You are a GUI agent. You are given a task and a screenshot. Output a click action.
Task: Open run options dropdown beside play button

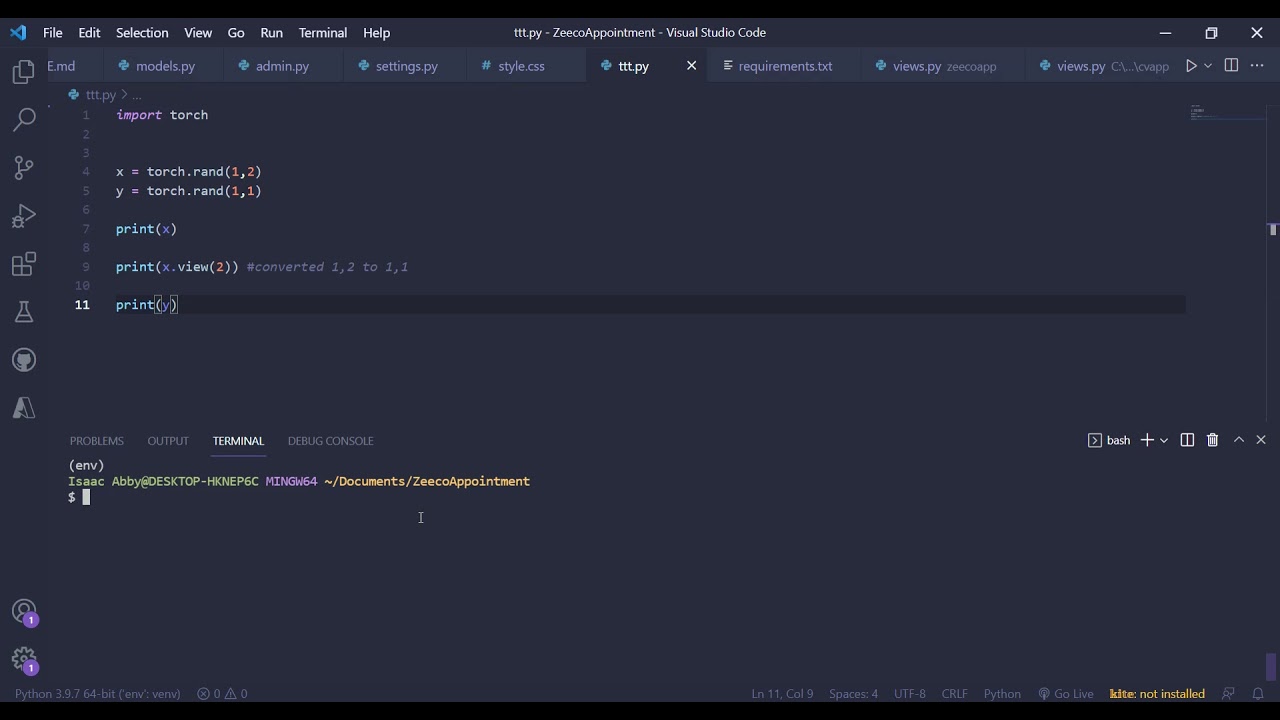[1208, 66]
